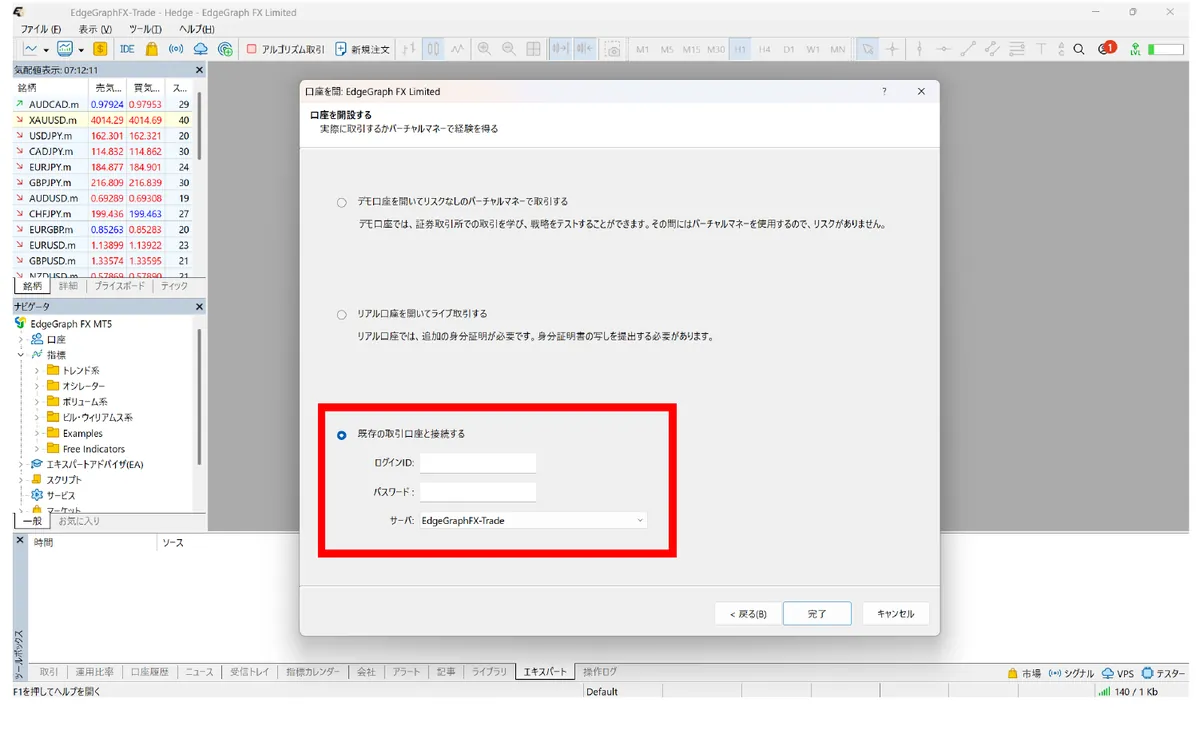Open the signals icon in the toolbar
Image resolution: width=1200 pixels, height=750 pixels.
pyautogui.click(x=176, y=48)
